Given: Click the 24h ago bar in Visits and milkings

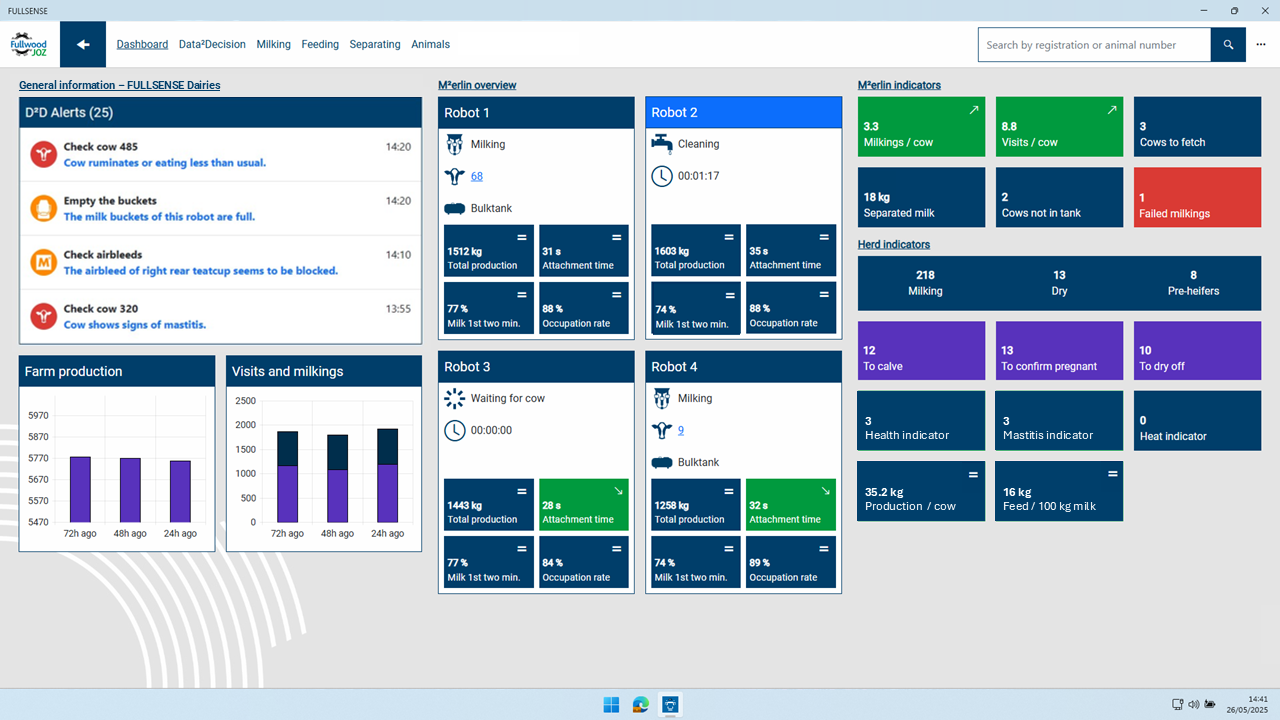Looking at the screenshot, I should (x=388, y=475).
